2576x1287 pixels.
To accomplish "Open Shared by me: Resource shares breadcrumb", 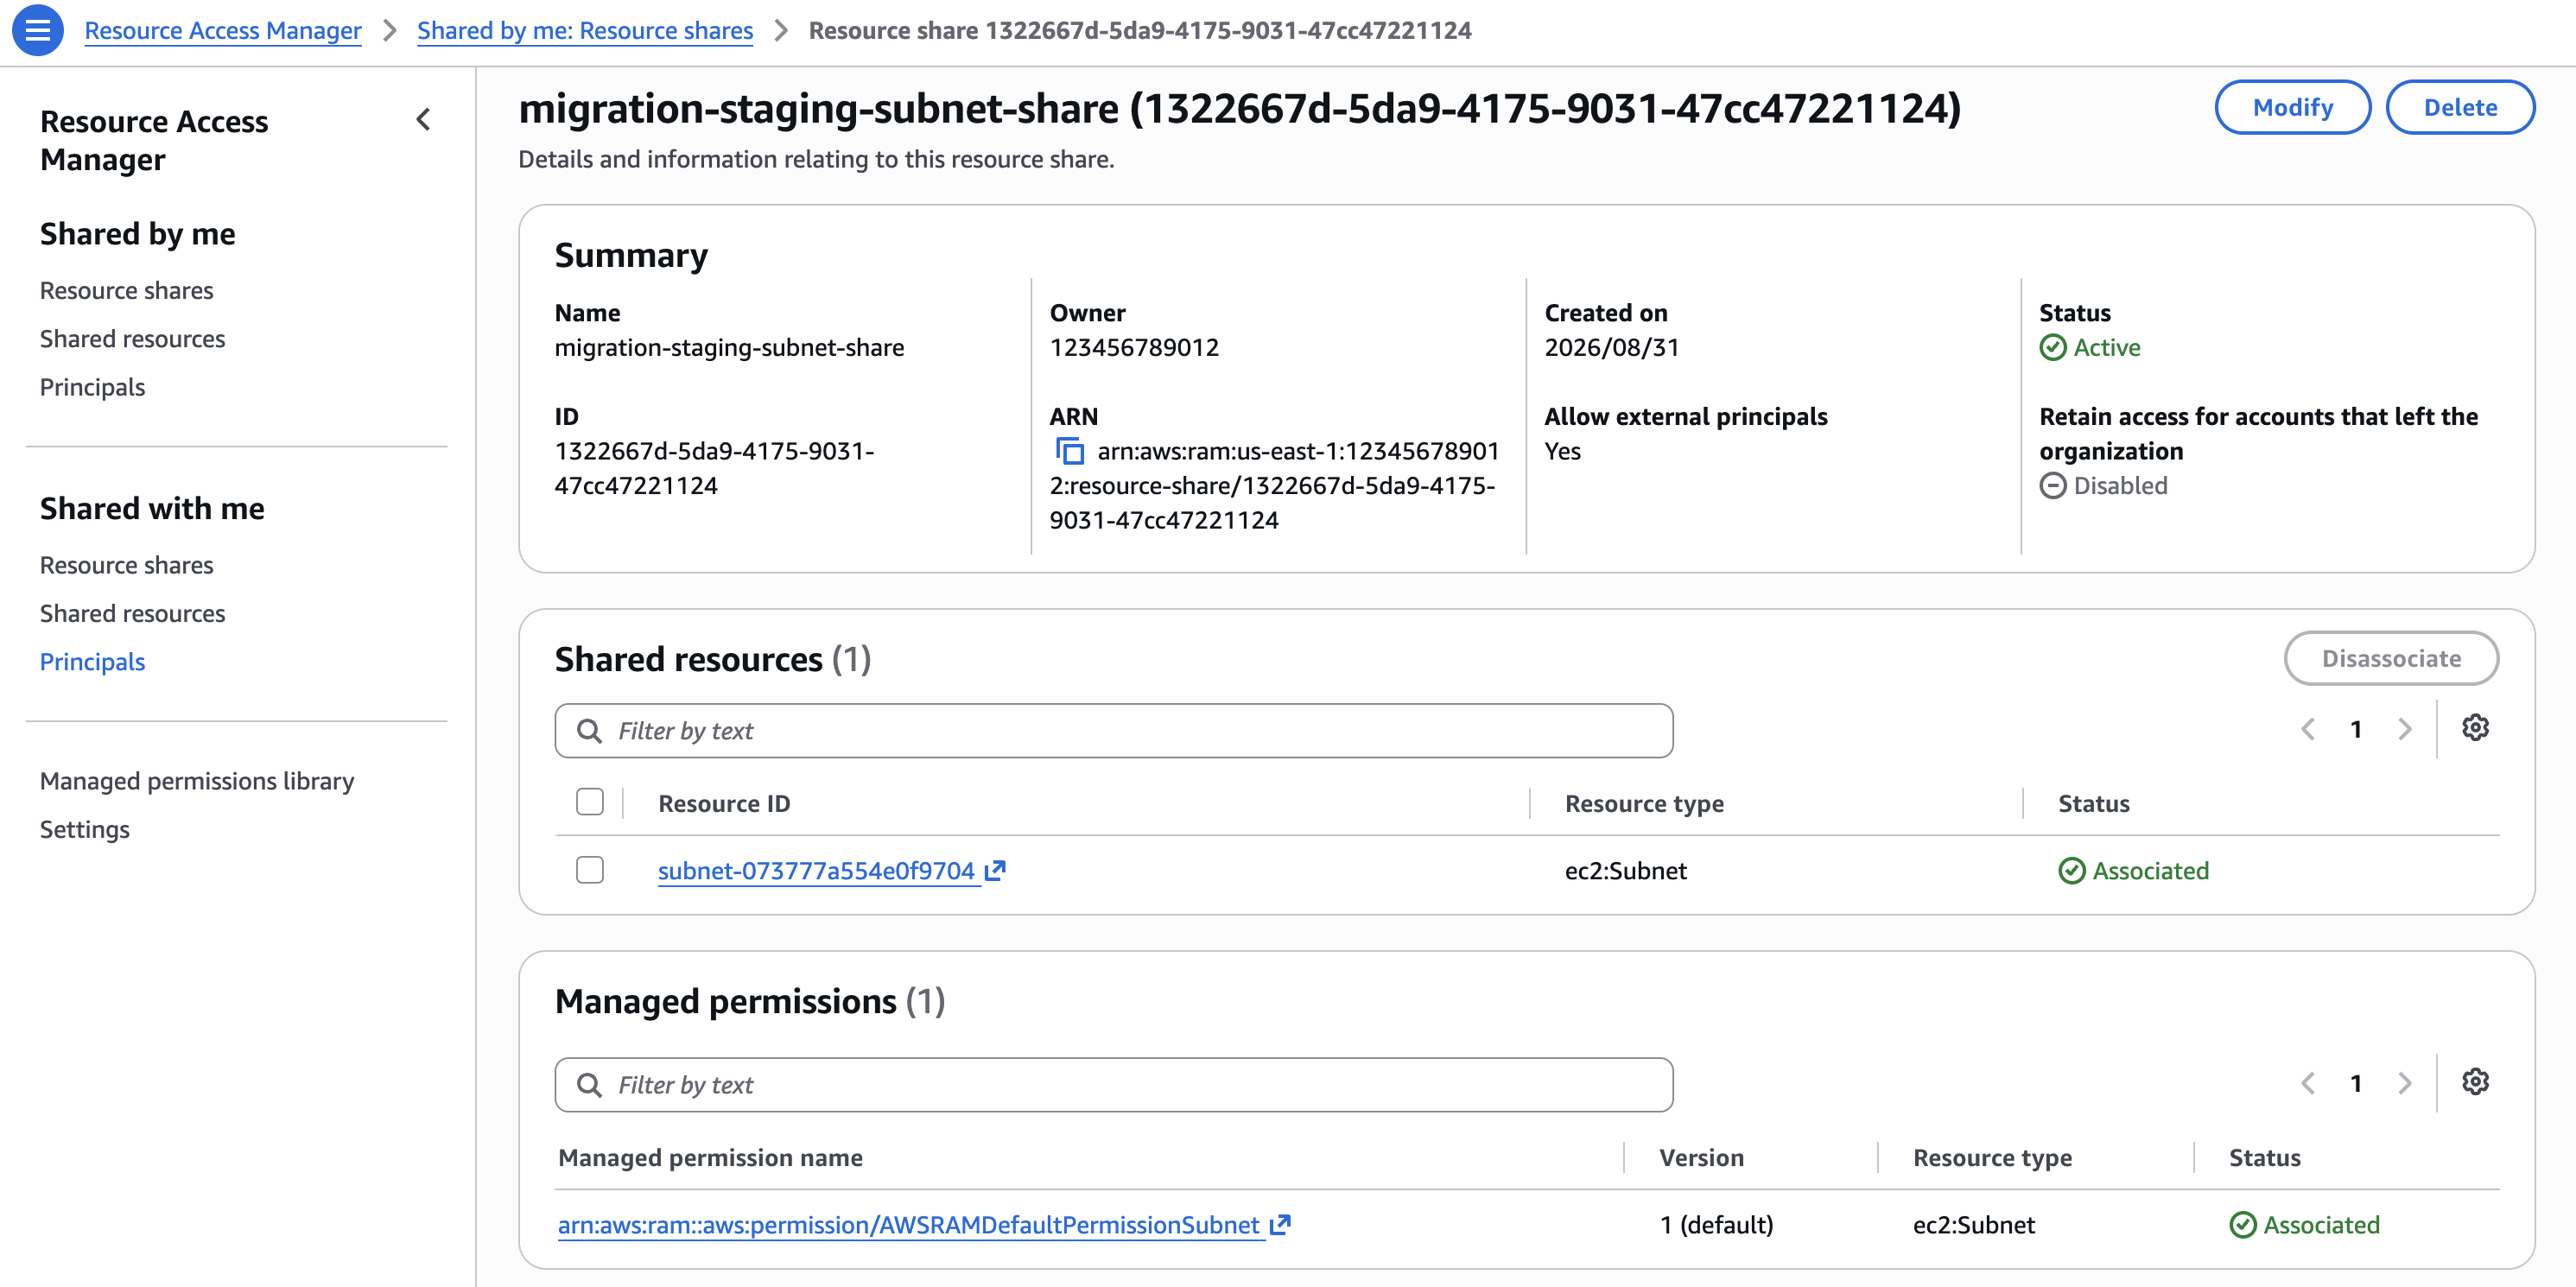I will (x=585, y=31).
